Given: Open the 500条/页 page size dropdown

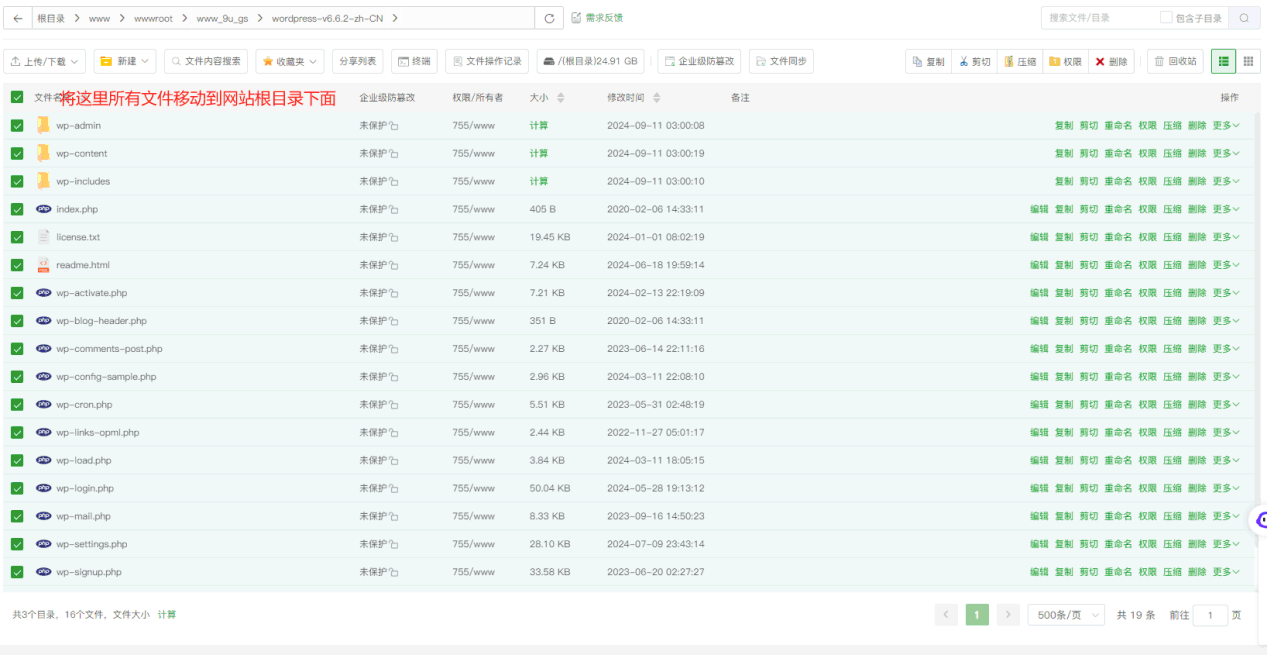Looking at the screenshot, I should [x=1066, y=615].
